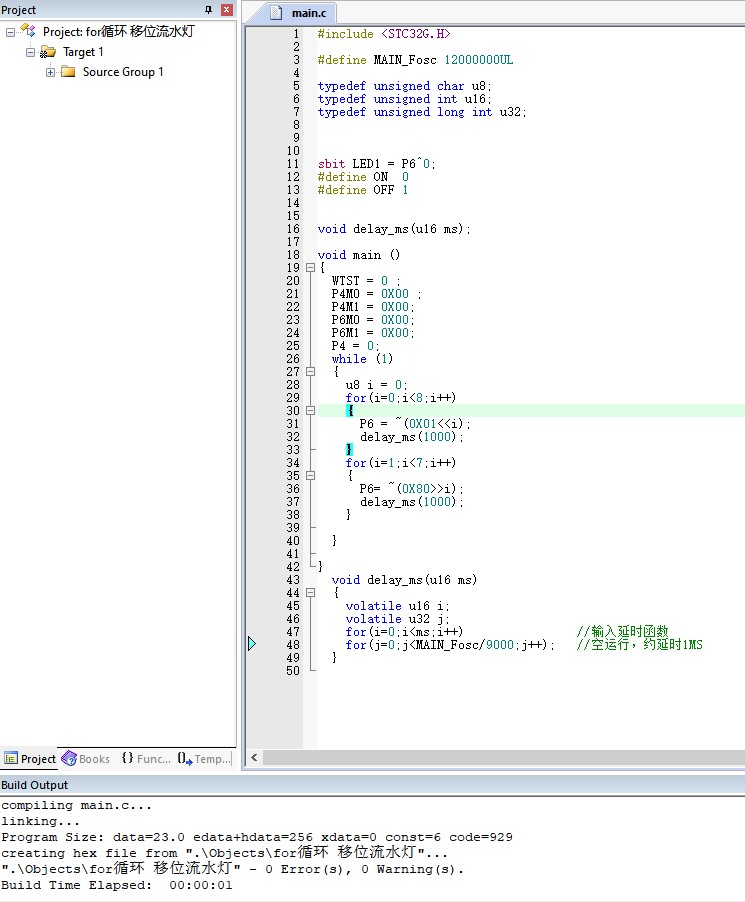Collapse the root Project tree node
This screenshot has width=745, height=902.
(x=10, y=32)
